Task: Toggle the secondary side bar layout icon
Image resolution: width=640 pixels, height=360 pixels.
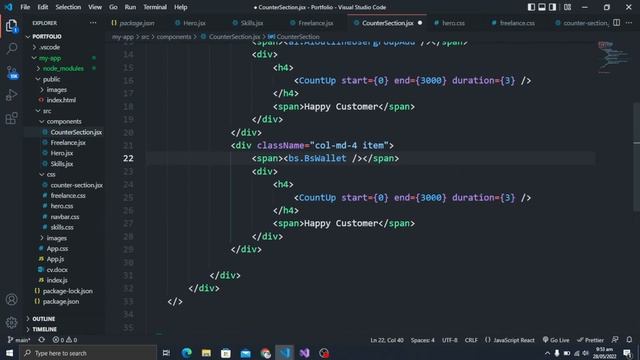Action: pyautogui.click(x=552, y=7)
